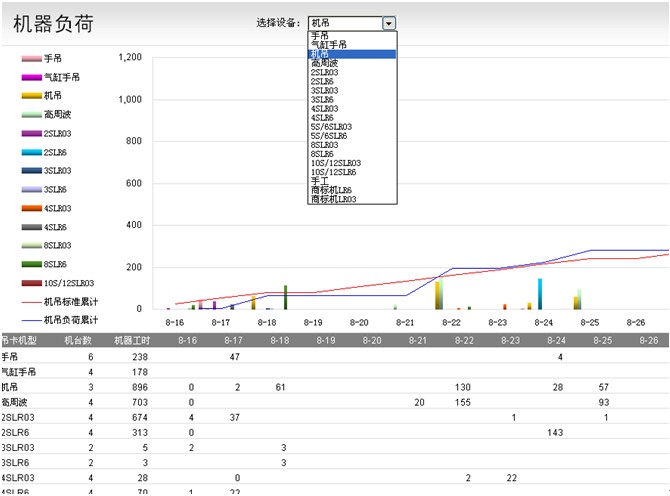Click the orange 4SLR03 legend marker

point(30,208)
